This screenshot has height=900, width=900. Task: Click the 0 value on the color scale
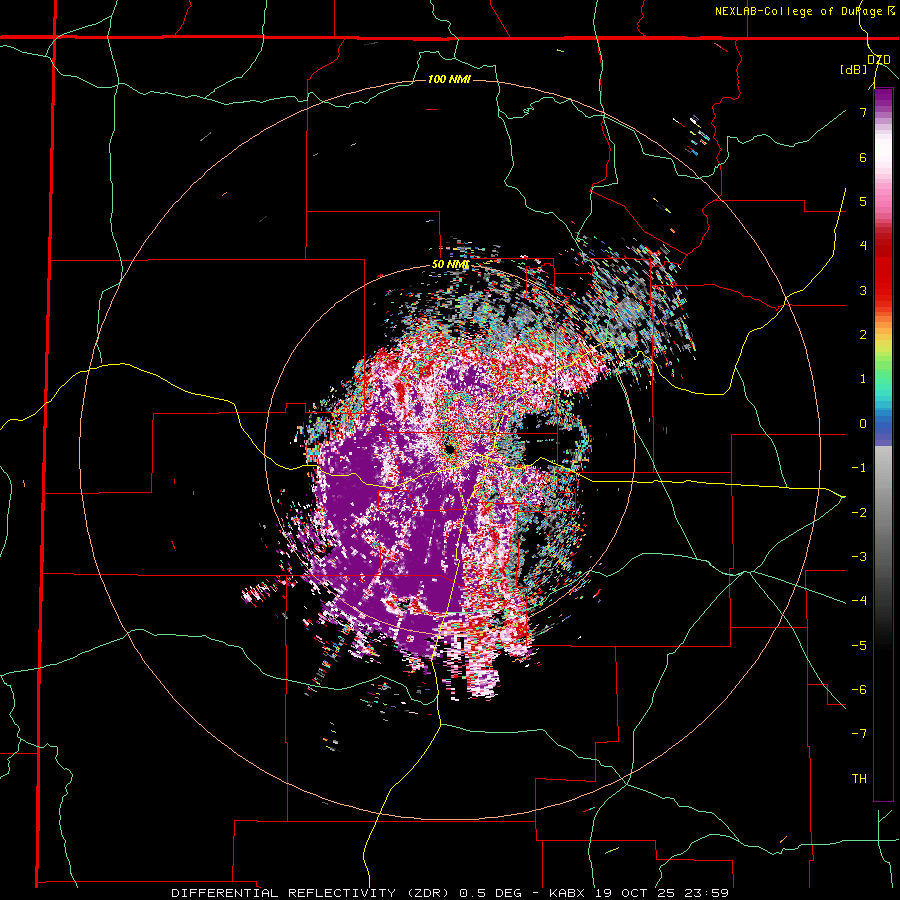tap(863, 424)
